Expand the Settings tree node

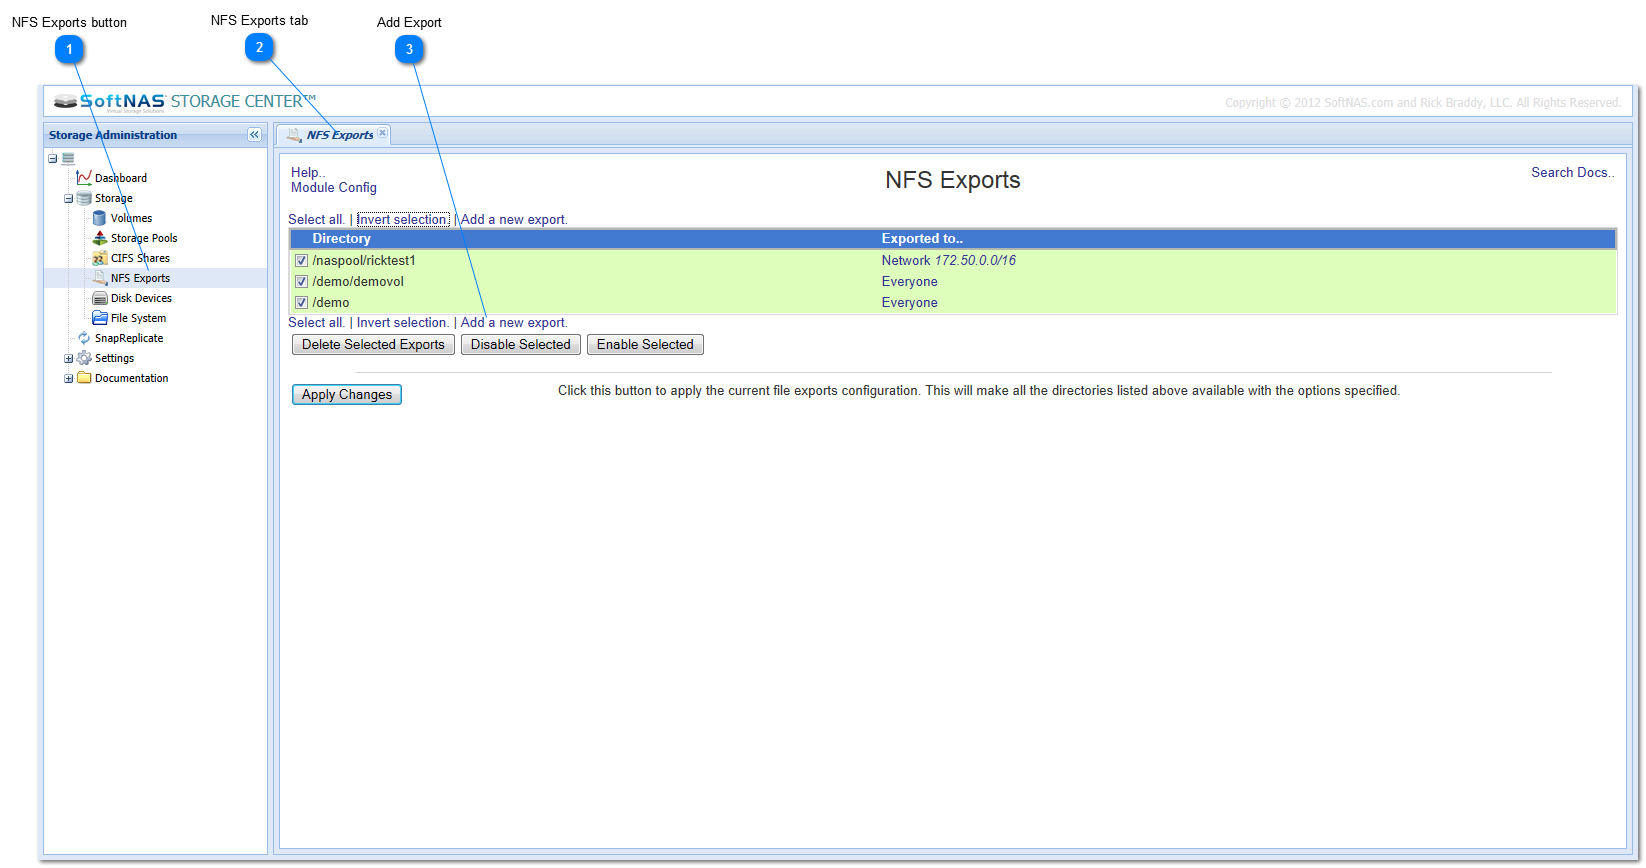(68, 358)
